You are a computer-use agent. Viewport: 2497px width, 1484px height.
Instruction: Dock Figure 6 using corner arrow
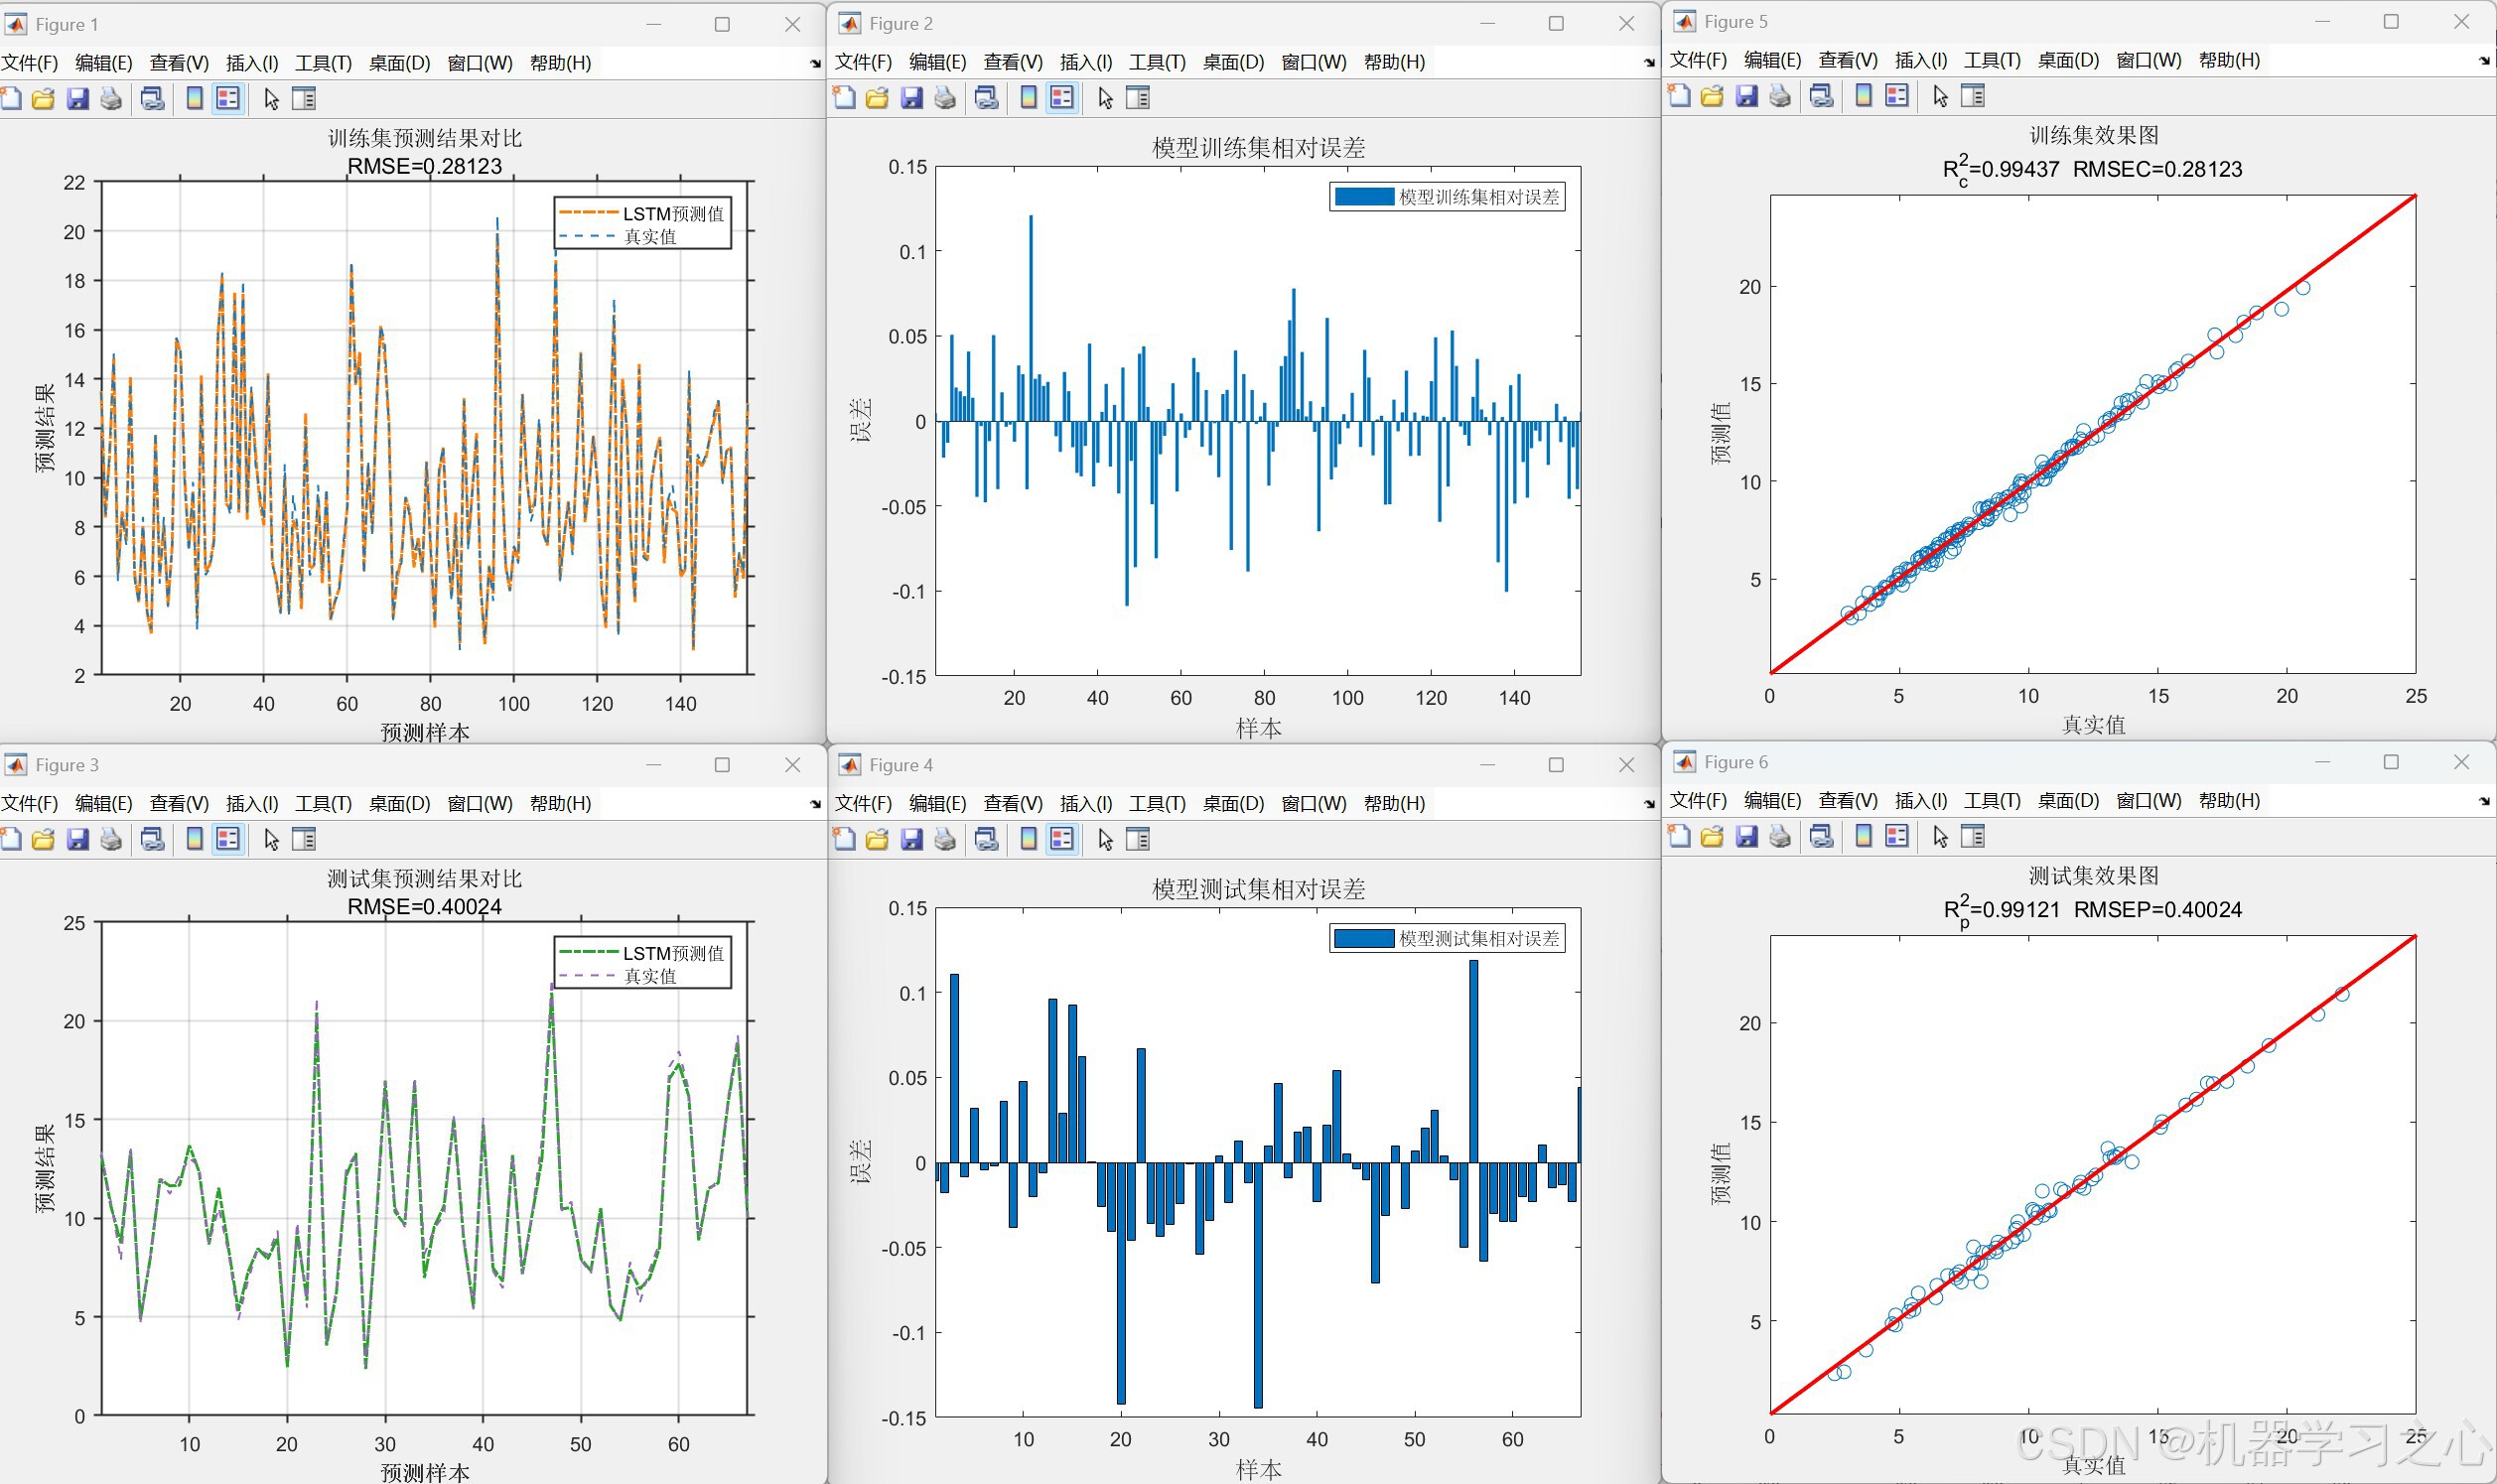tap(2485, 801)
